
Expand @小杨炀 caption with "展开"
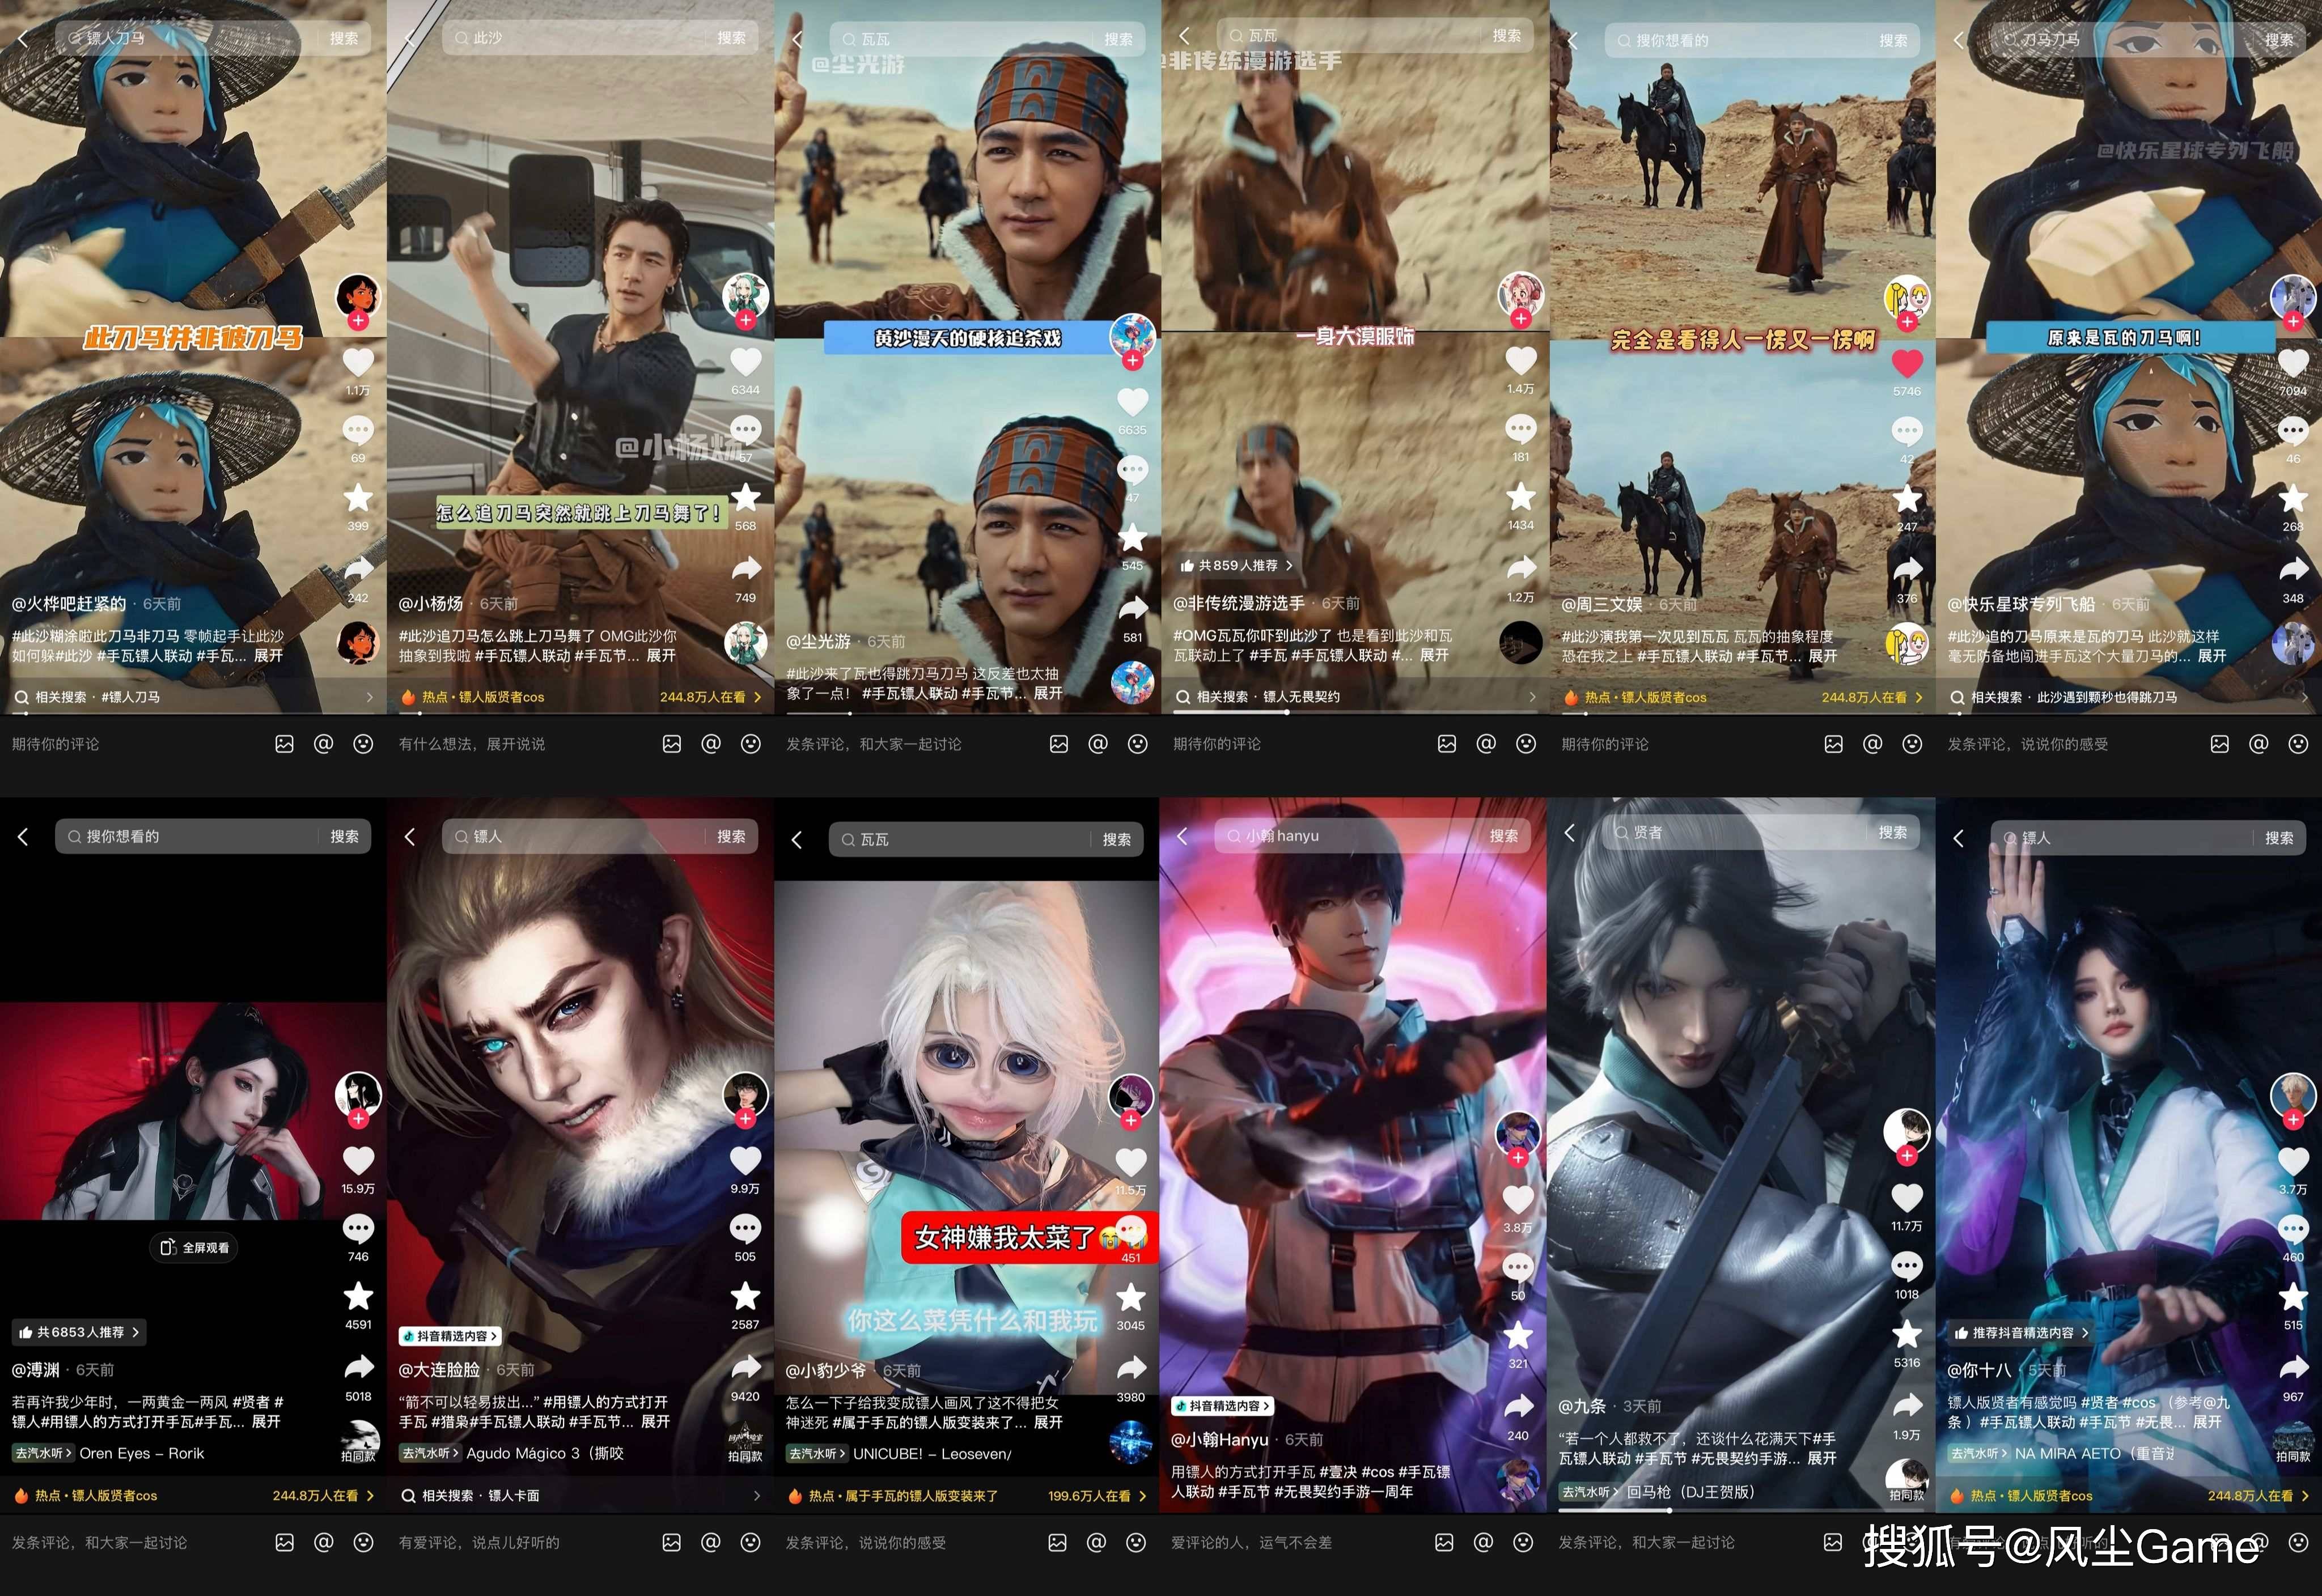pos(661,655)
